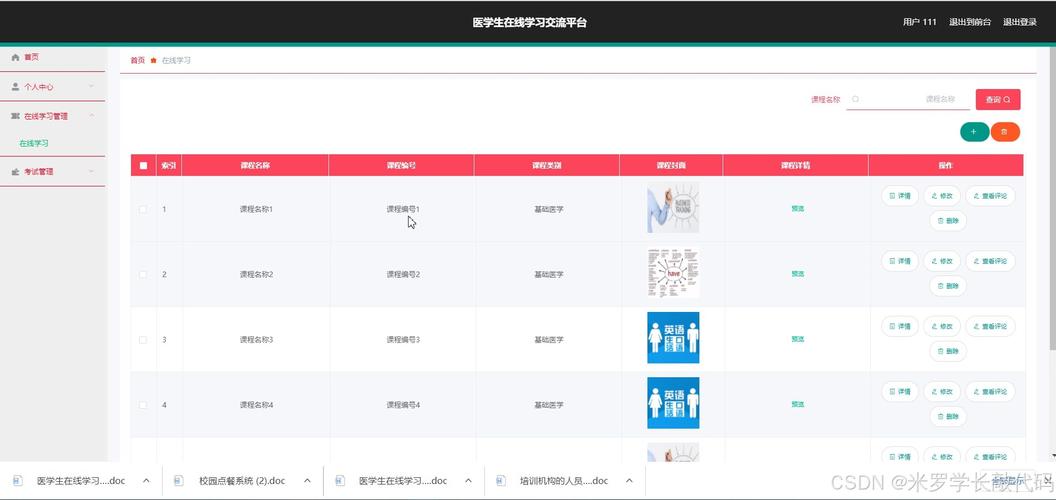Viewport: 1056px width, 500px height.
Task: Click 删除 button for 课程名称4
Action: click(x=948, y=417)
